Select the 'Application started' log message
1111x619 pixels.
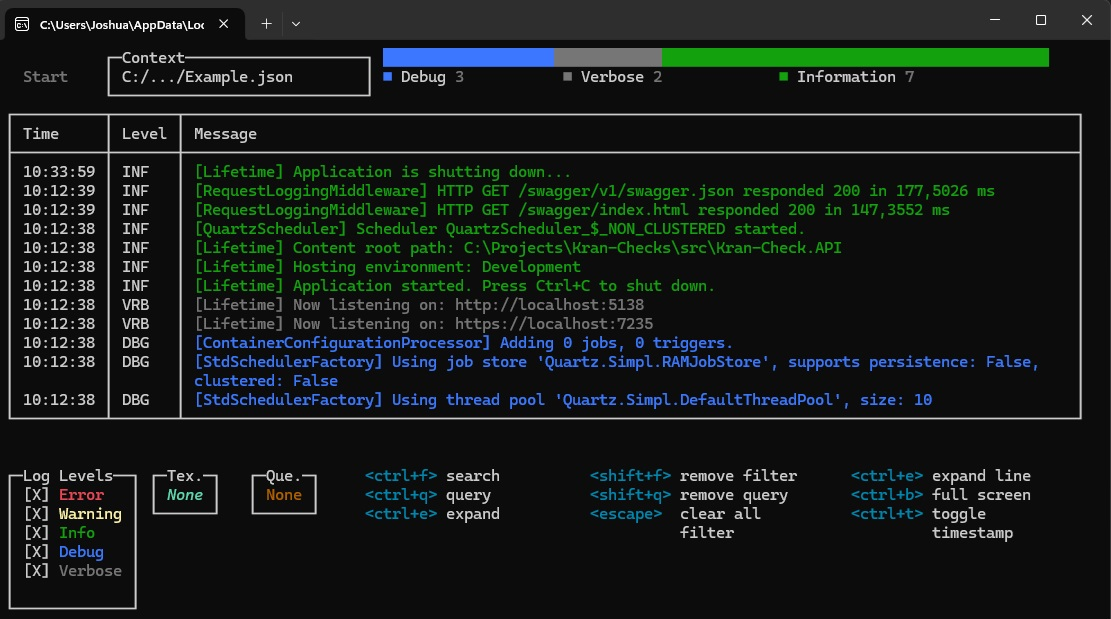point(454,286)
